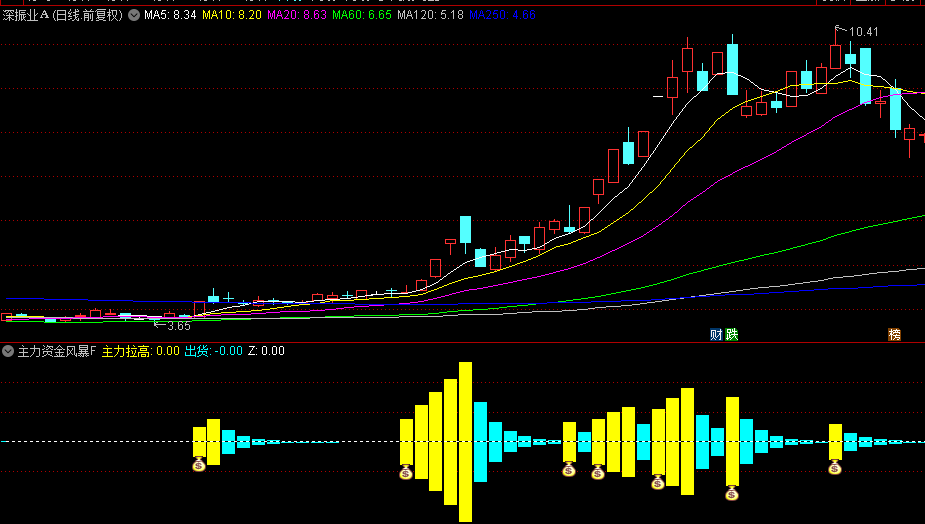Select the MA5: 8.34 label
The height and width of the screenshot is (524, 925).
[x=170, y=15]
